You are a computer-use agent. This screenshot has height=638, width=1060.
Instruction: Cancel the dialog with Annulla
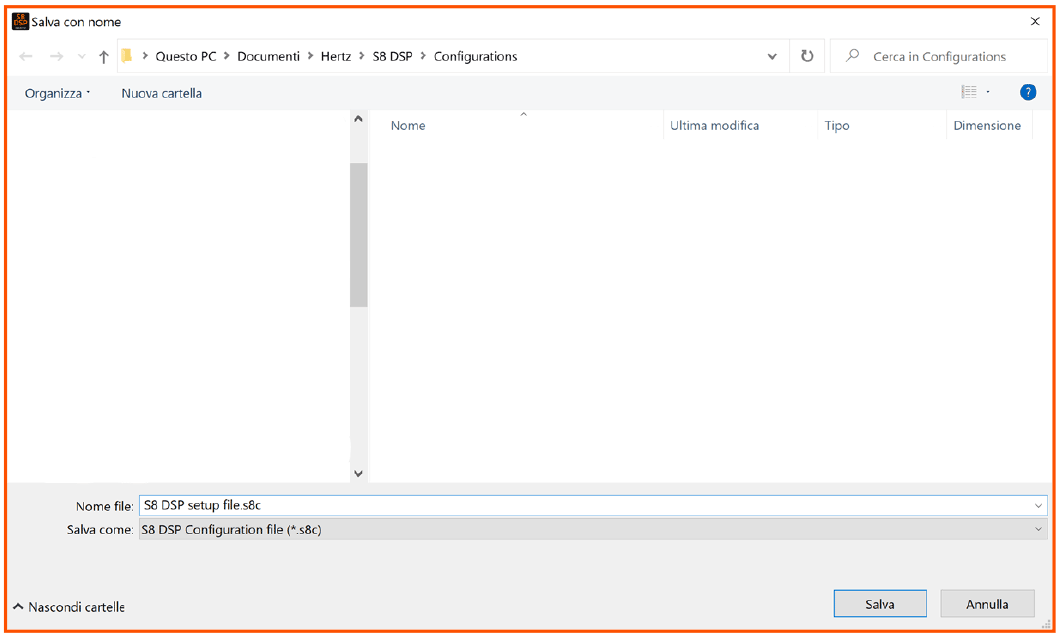coord(987,603)
